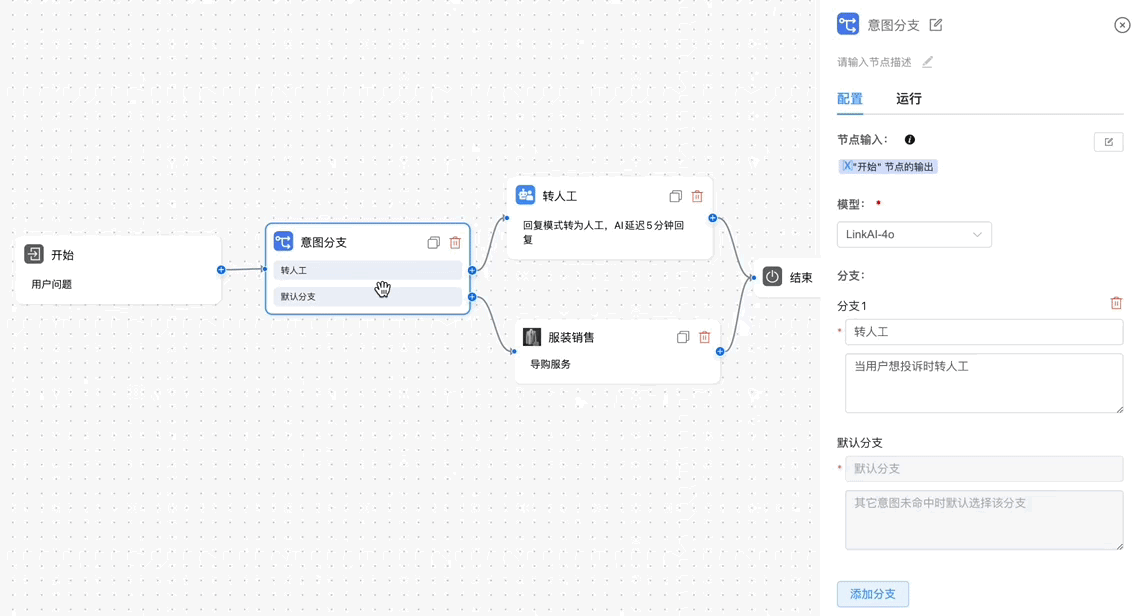
Task: Duplicate the 意图分支 node via its copy icon
Action: click(x=433, y=242)
